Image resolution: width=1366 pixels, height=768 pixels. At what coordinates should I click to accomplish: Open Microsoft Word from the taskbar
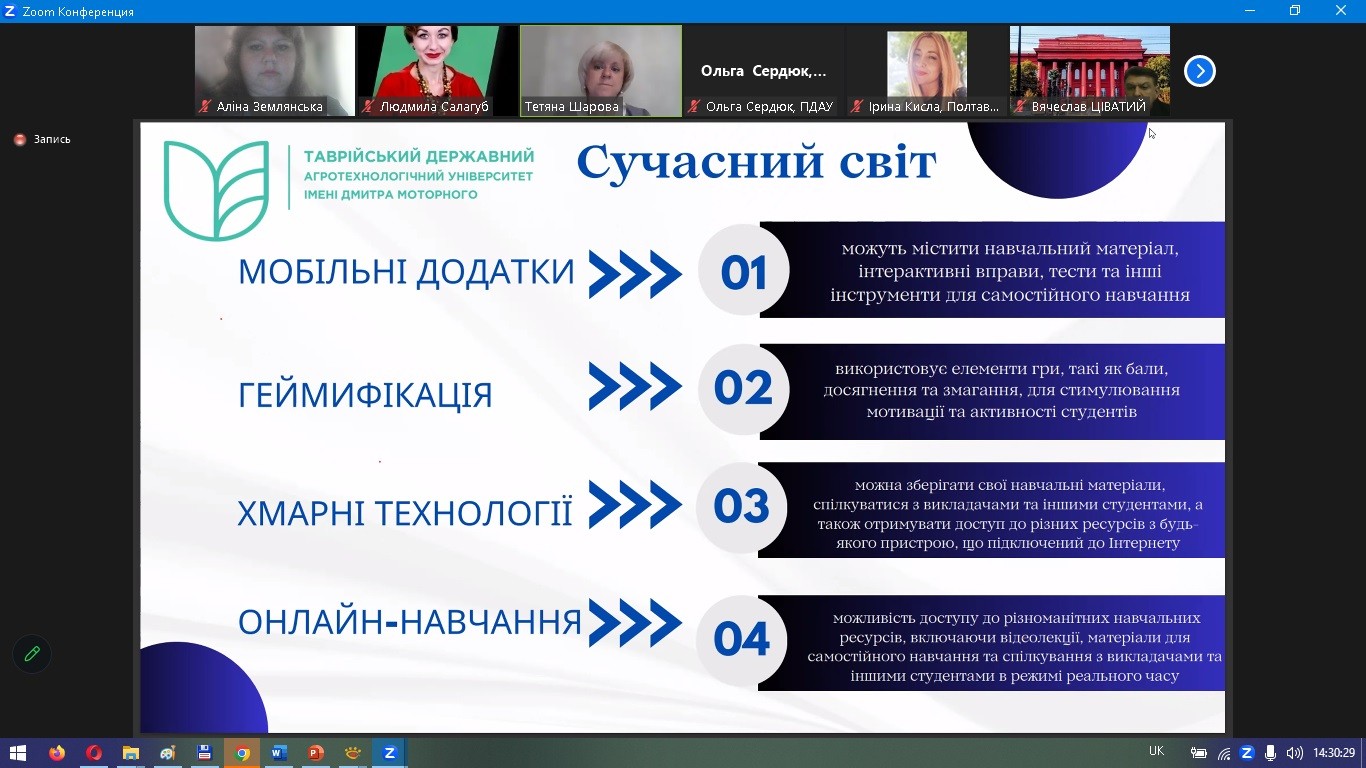click(278, 753)
